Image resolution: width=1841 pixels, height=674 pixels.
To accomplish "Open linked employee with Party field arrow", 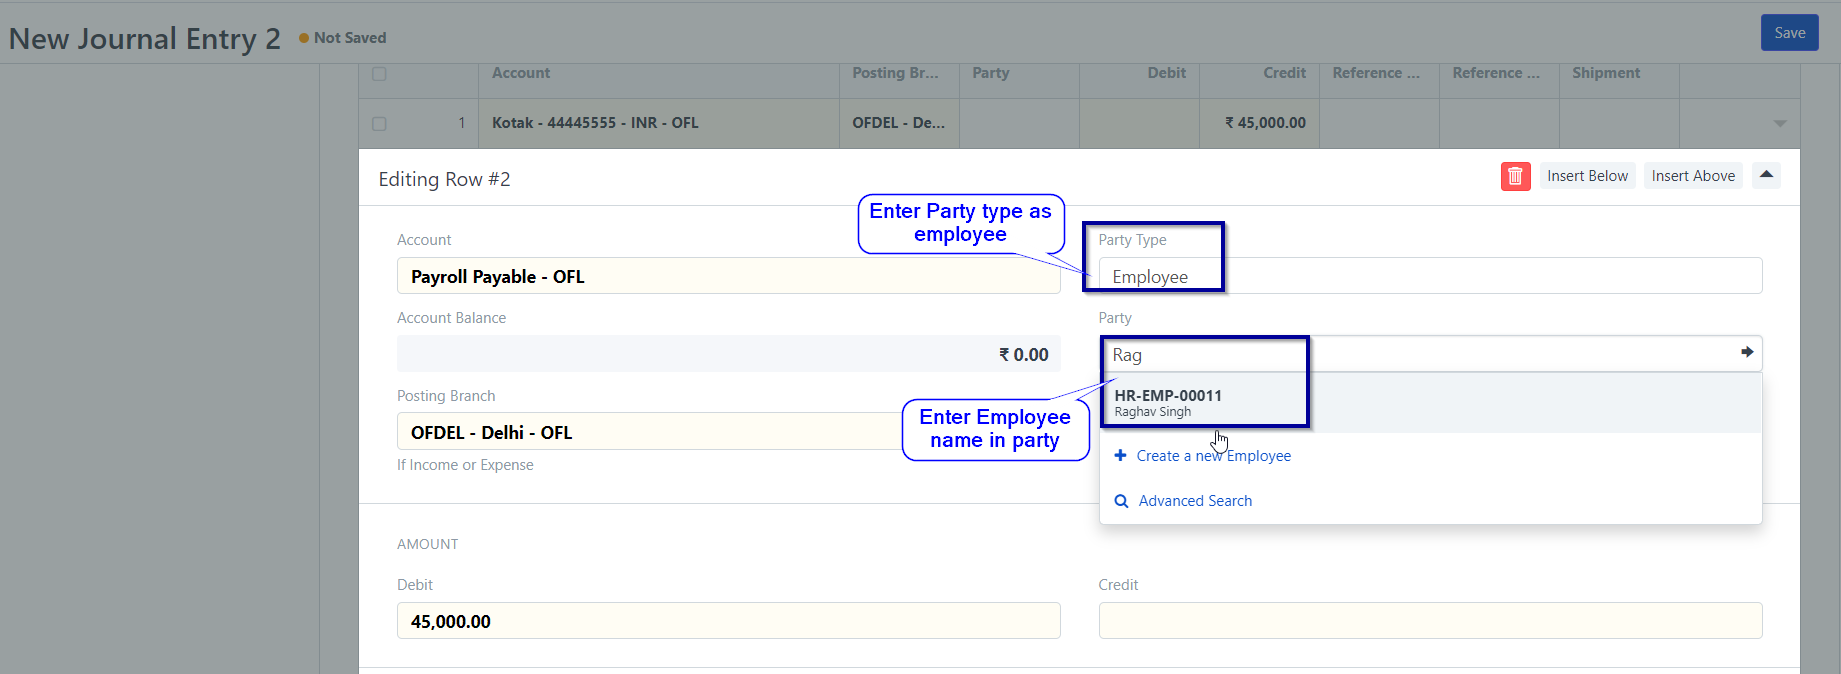I will pyautogui.click(x=1747, y=352).
